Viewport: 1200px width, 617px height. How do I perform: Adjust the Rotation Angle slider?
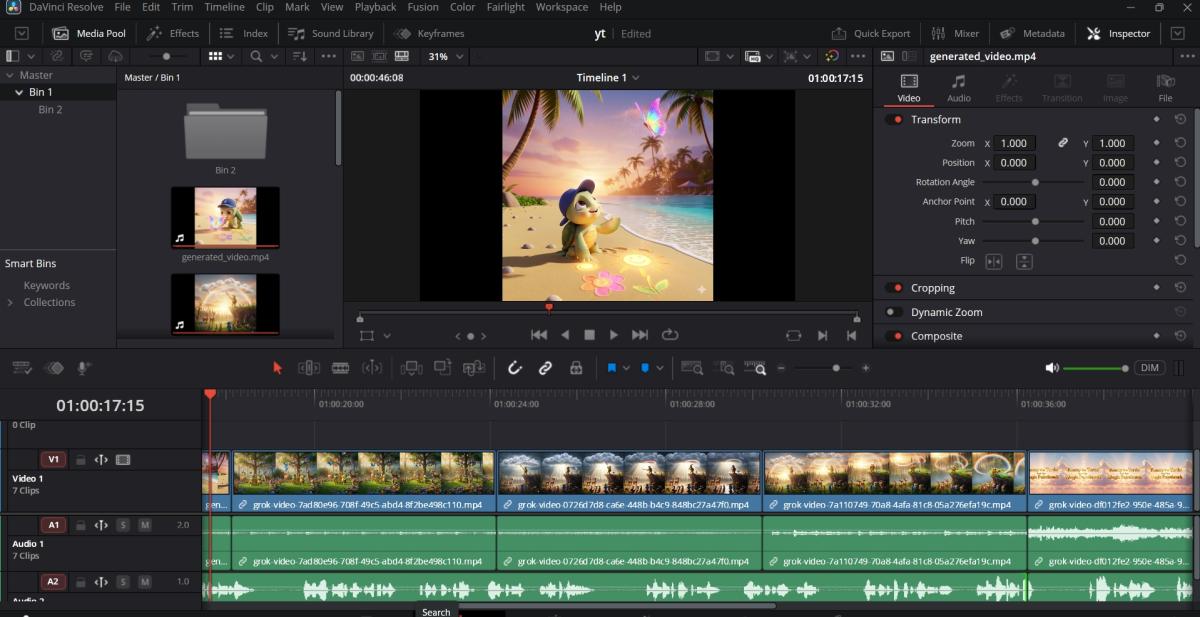click(x=1035, y=182)
